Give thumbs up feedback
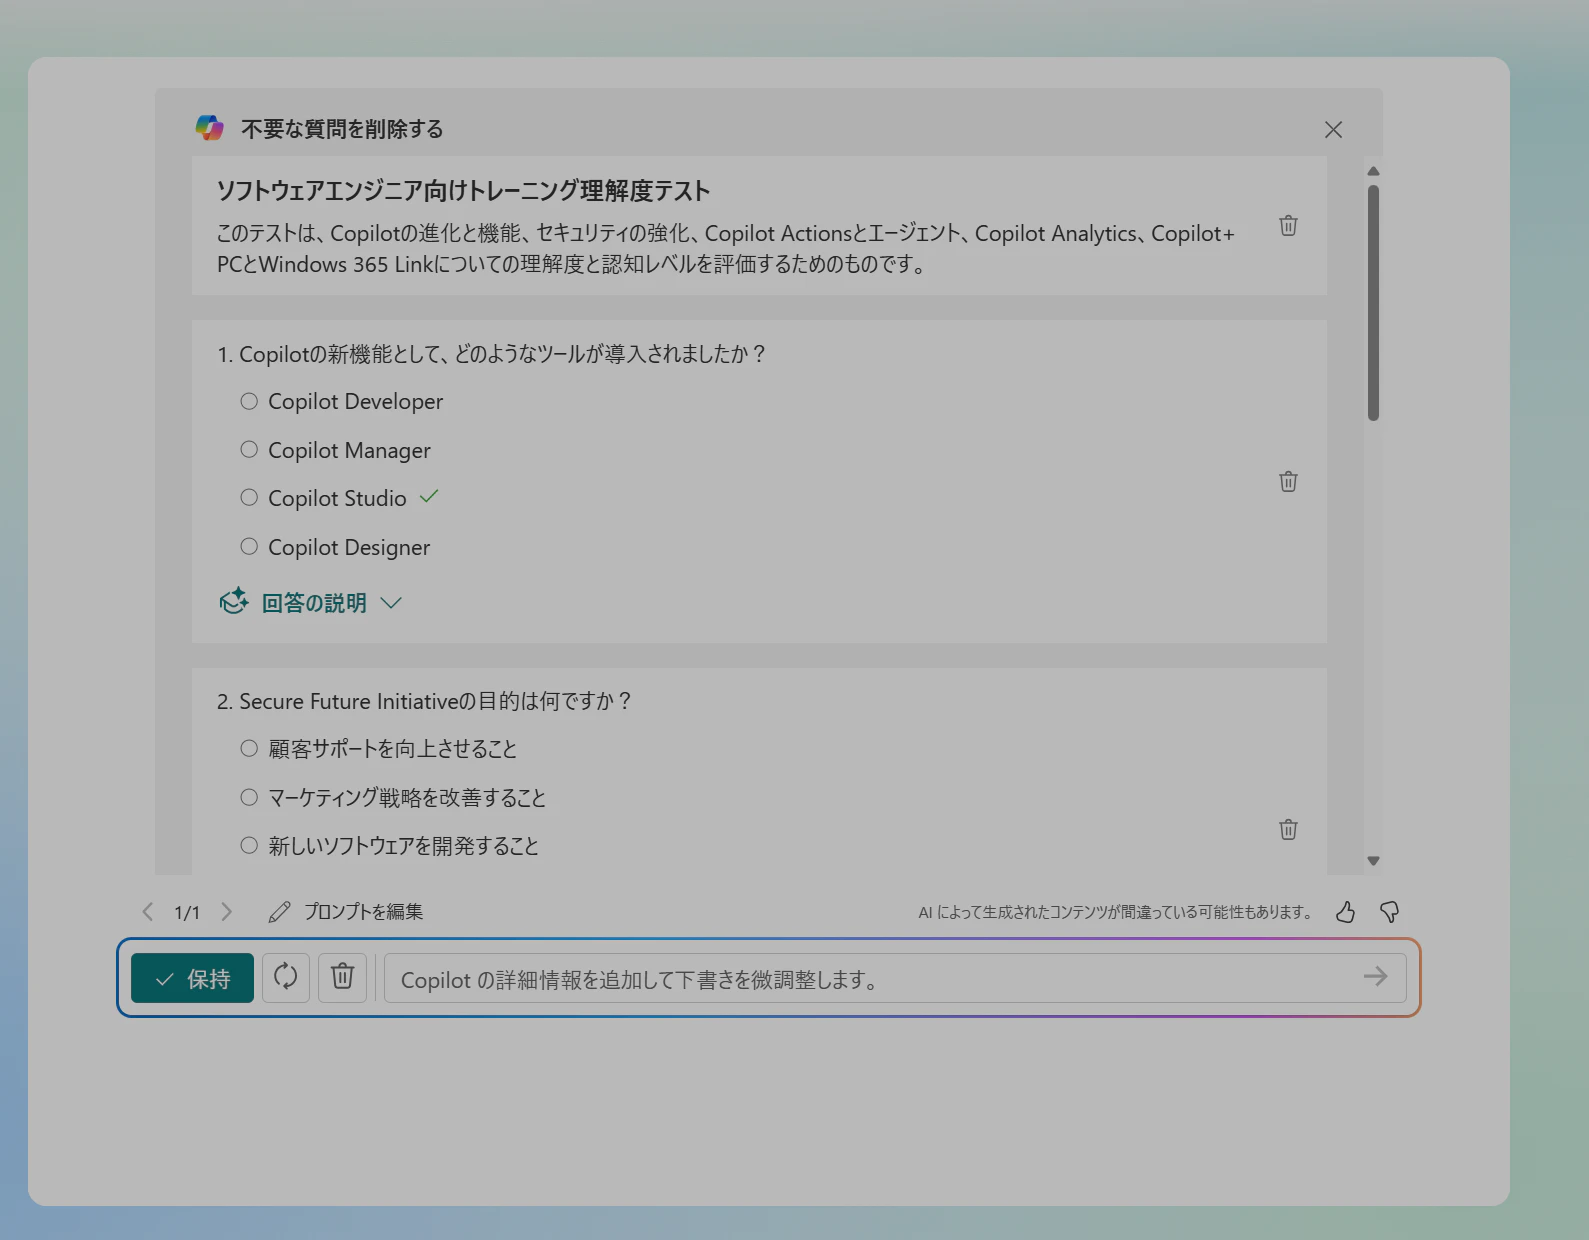Screen dimensions: 1589x1240 pos(1346,912)
